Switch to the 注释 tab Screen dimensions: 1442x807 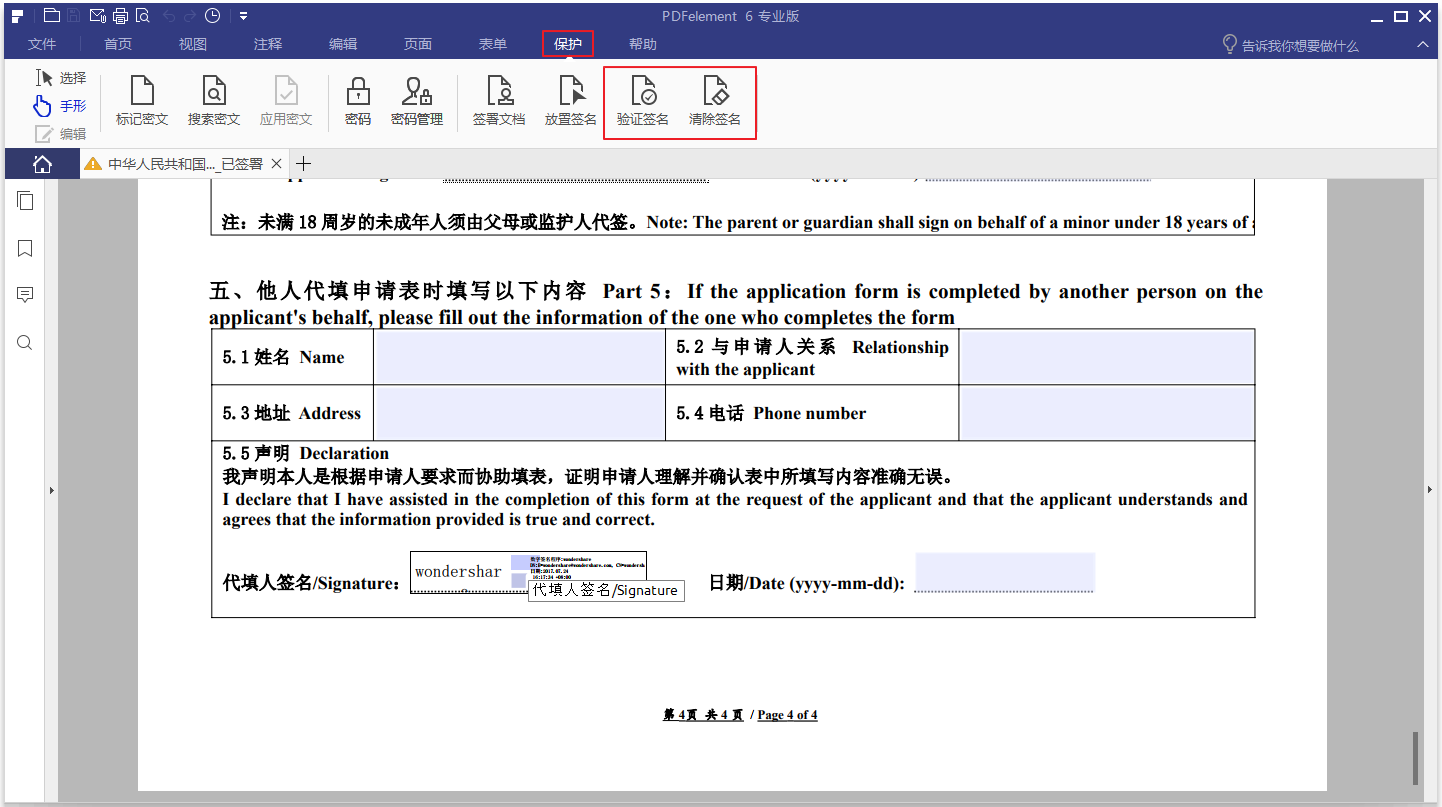[x=268, y=44]
